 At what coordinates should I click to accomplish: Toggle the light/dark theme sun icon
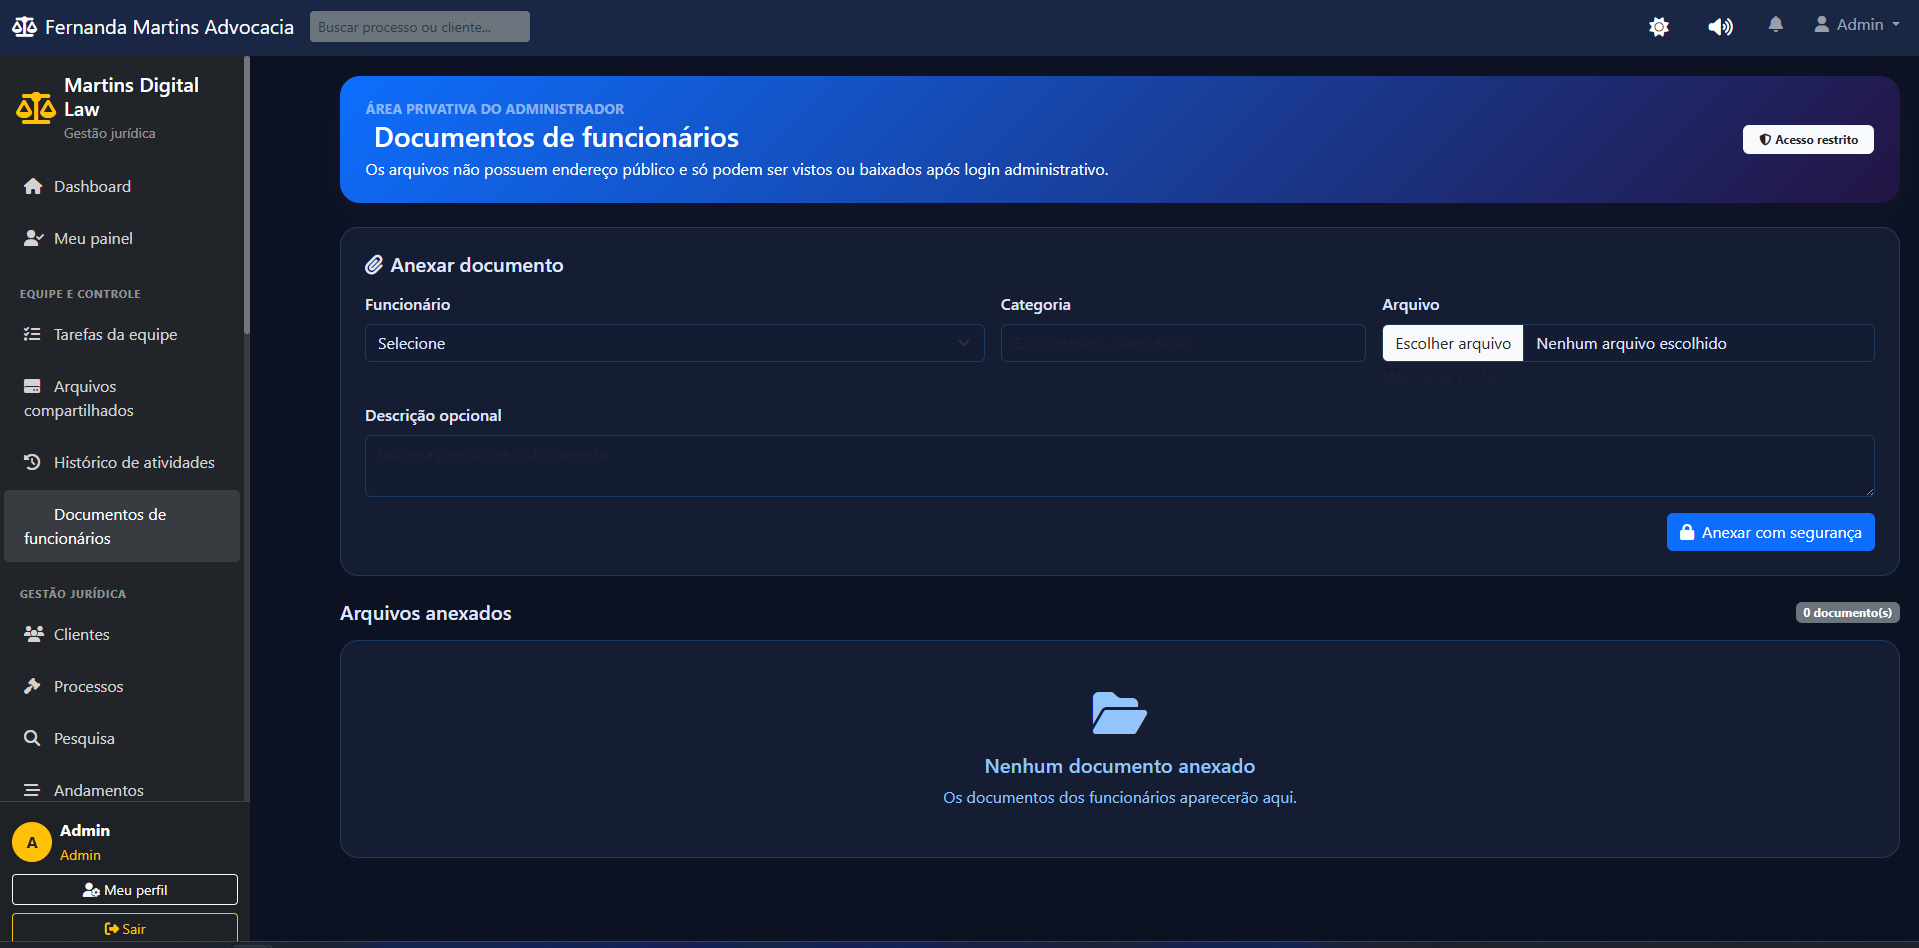click(1659, 27)
